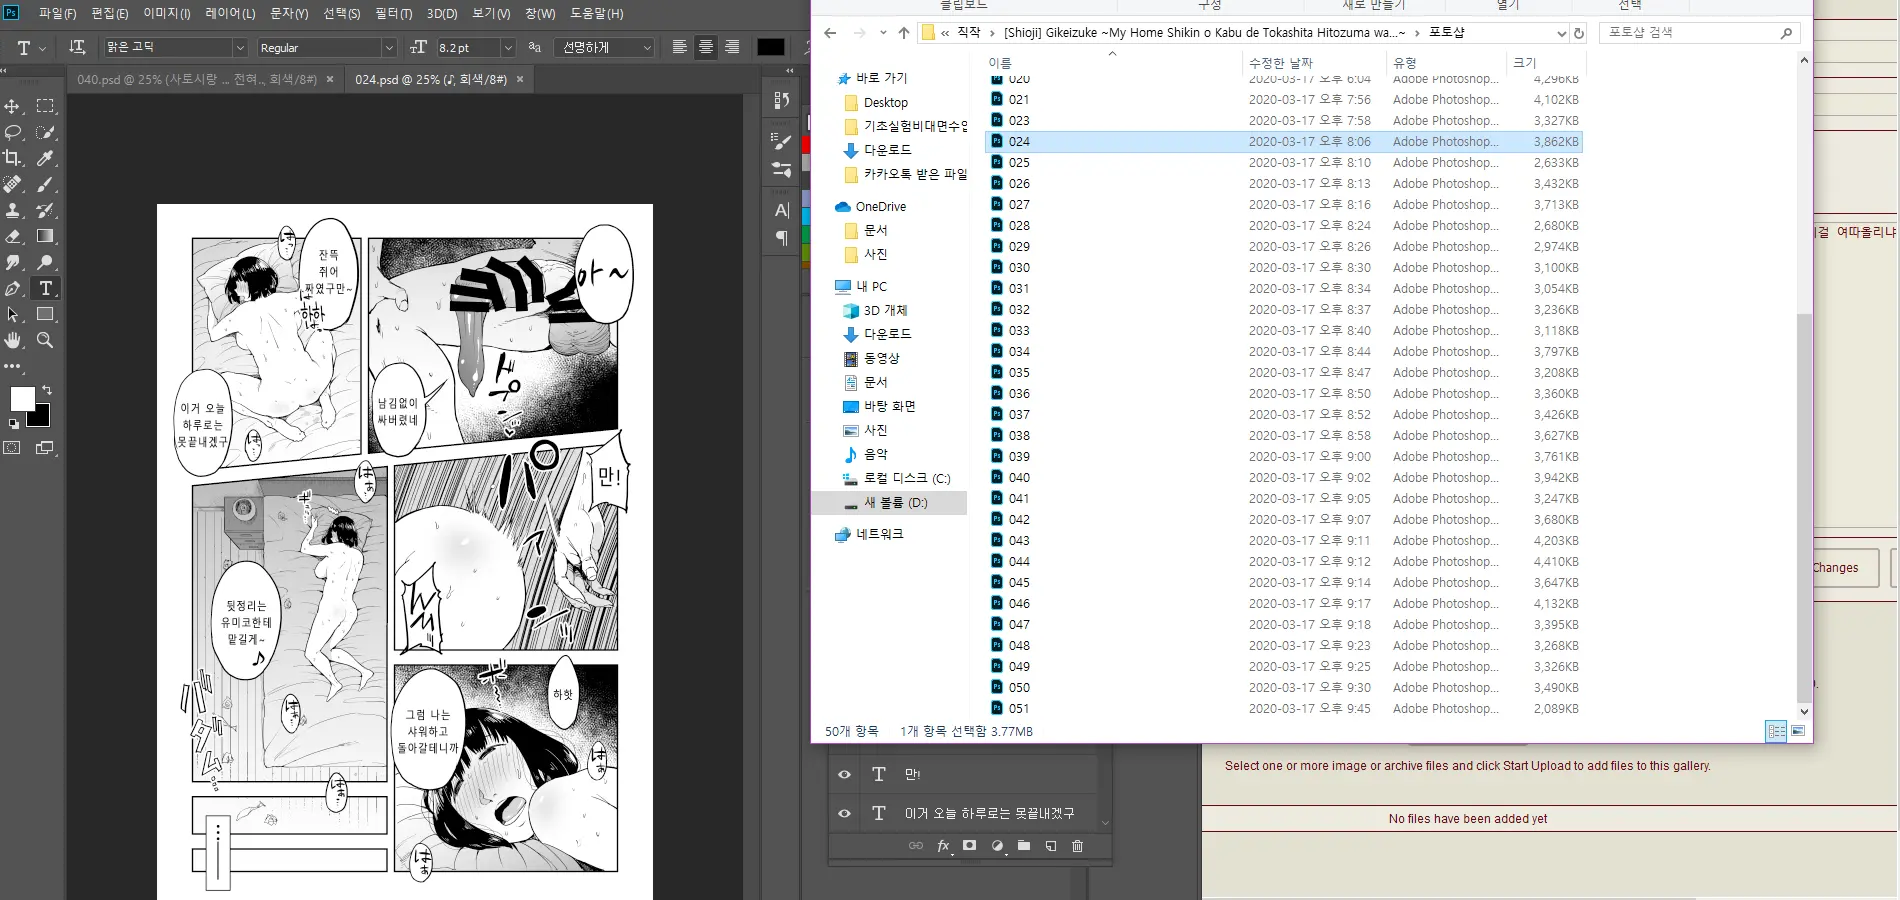Reset default foreground and background colors
This screenshot has height=900, width=1900.
[x=14, y=424]
